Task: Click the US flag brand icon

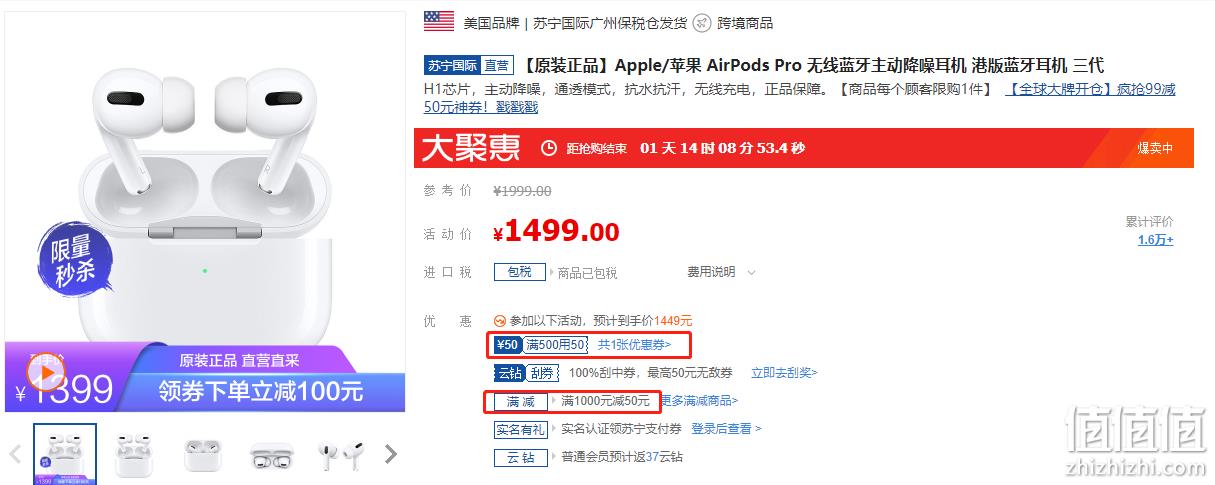Action: (x=438, y=21)
